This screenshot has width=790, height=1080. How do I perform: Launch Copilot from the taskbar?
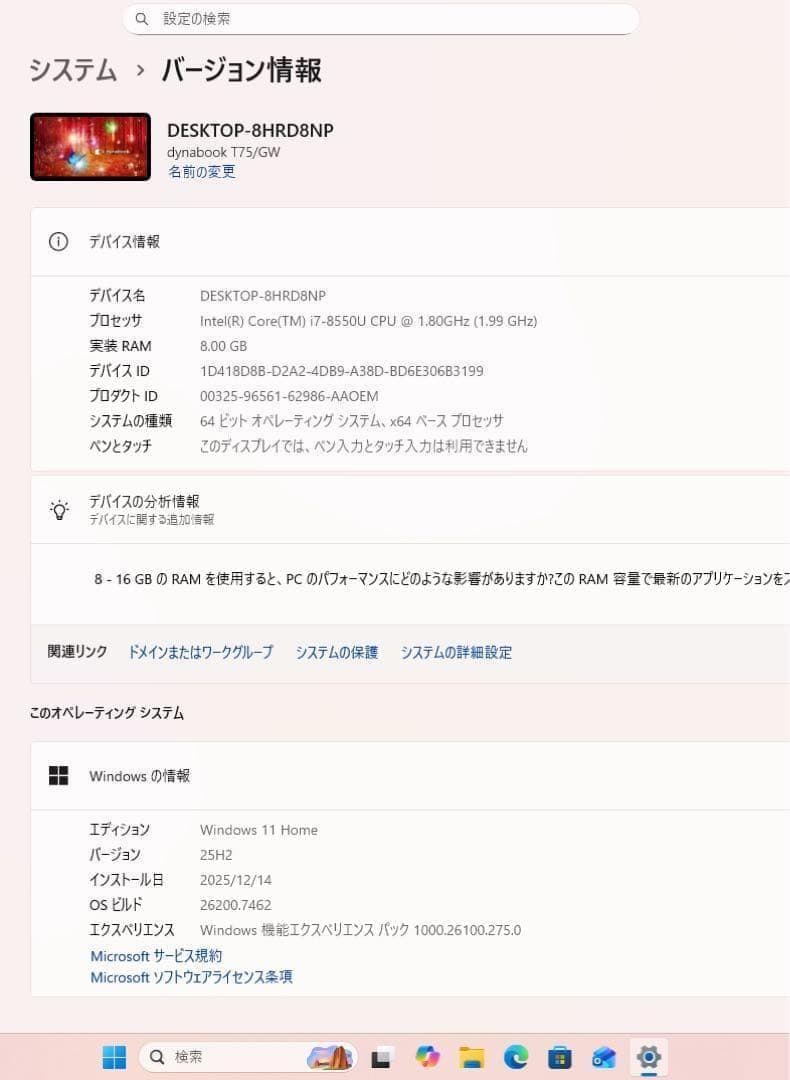click(x=427, y=1057)
